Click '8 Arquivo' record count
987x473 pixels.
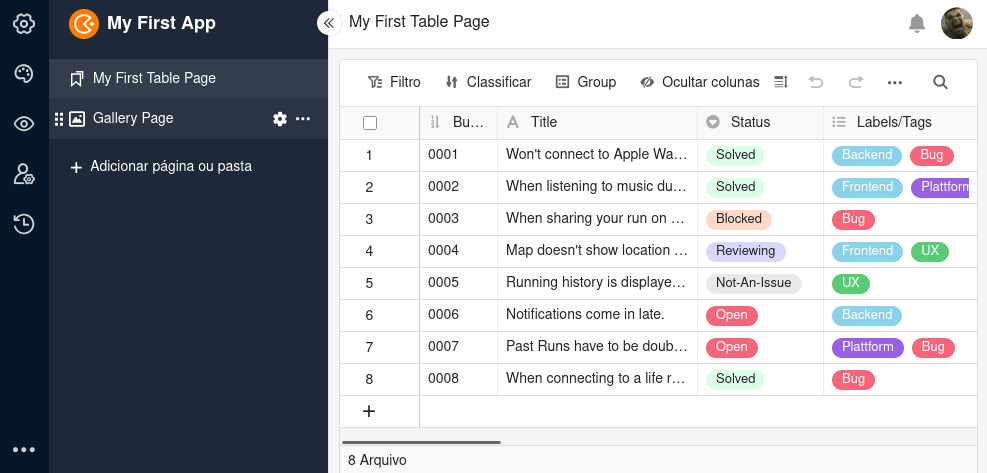pyautogui.click(x=377, y=460)
